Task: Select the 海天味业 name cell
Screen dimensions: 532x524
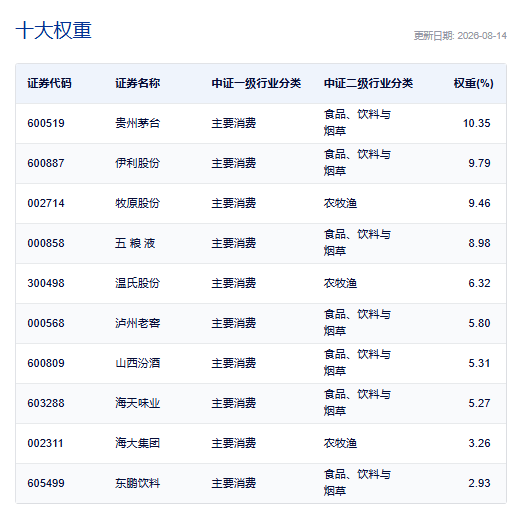Action: pos(137,404)
